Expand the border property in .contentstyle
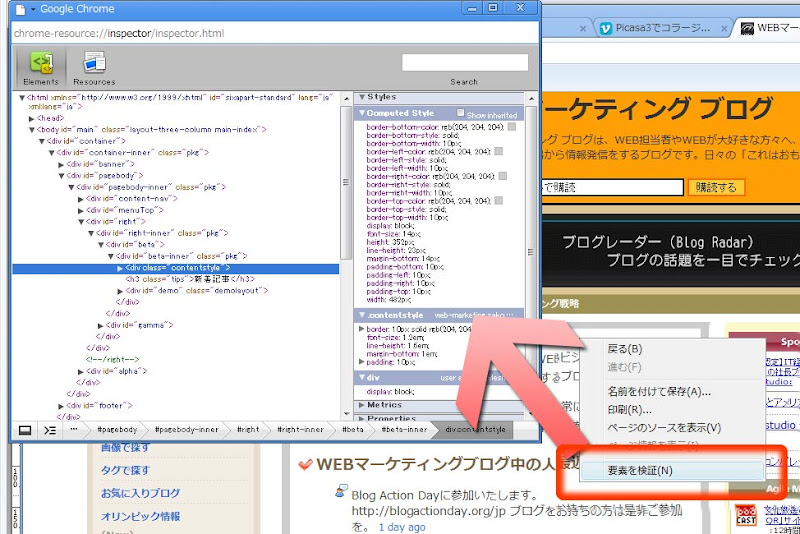 (362, 329)
